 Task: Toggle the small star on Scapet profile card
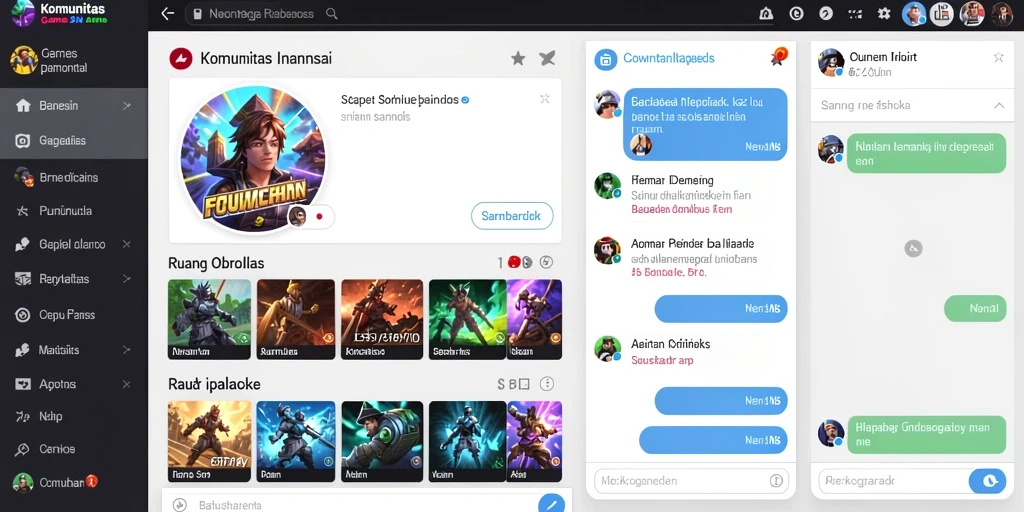pyautogui.click(x=545, y=99)
